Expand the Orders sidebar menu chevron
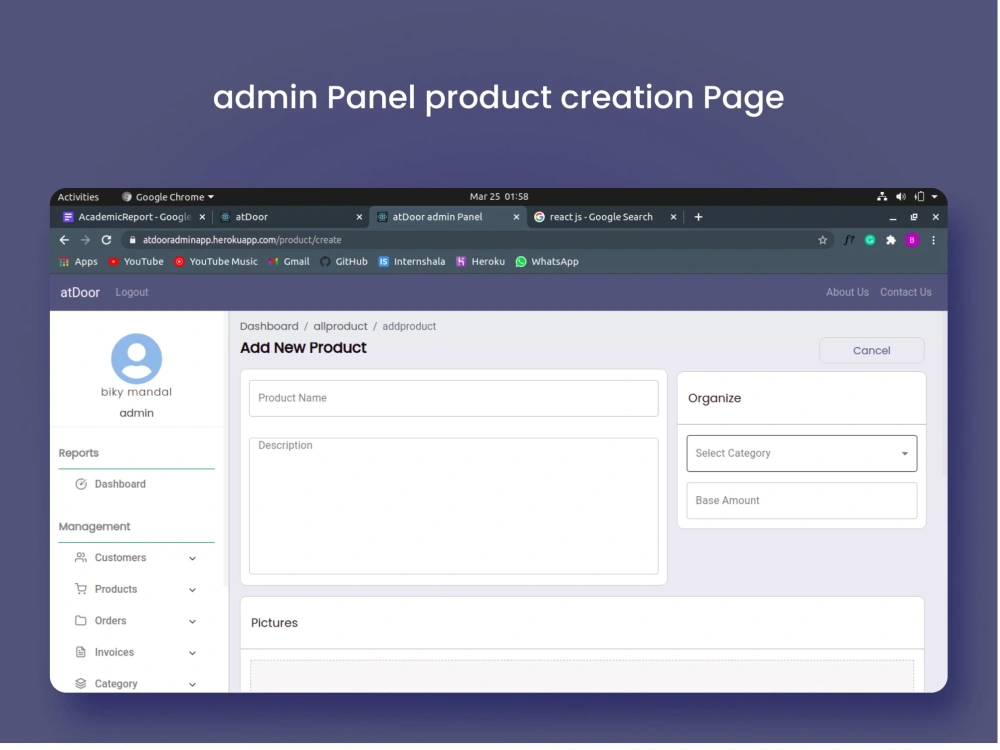The height and width of the screenshot is (750, 1000). click(192, 621)
